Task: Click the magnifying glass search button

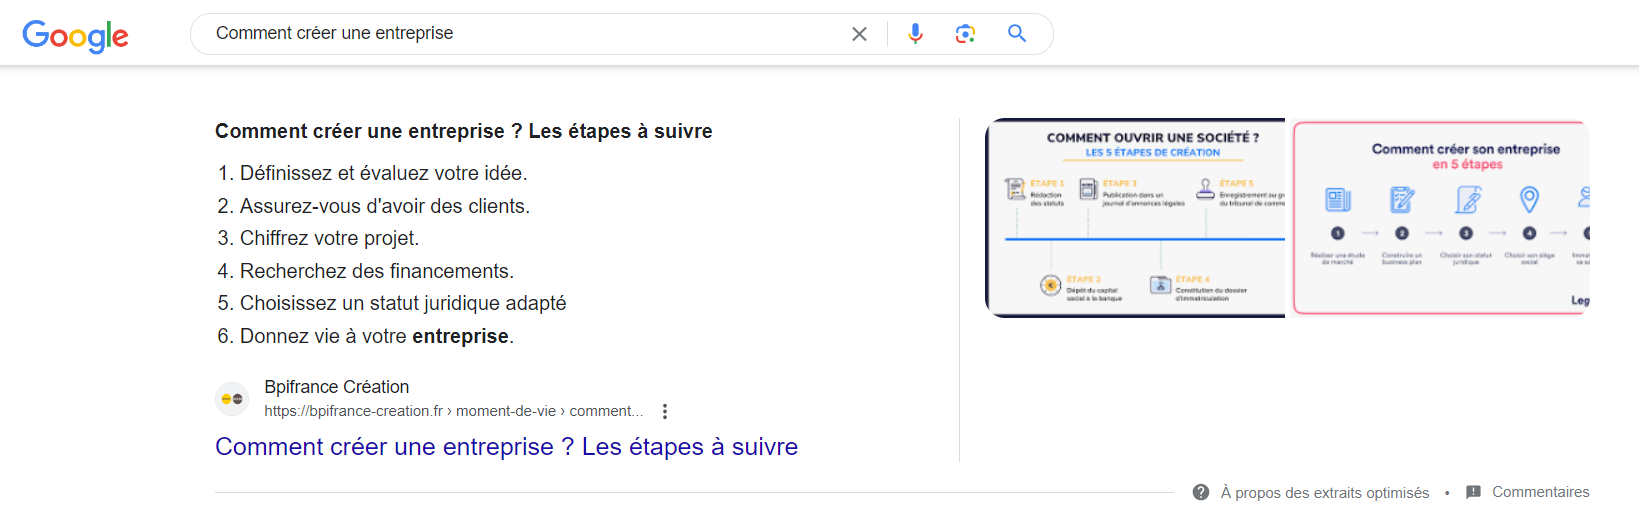Action: [1017, 34]
